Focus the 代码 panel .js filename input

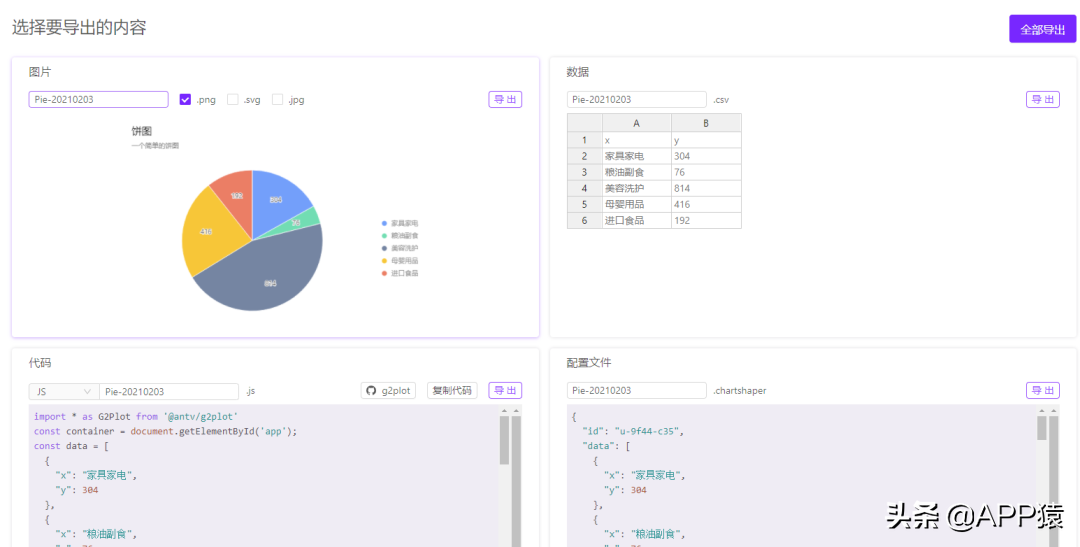pyautogui.click(x=169, y=391)
